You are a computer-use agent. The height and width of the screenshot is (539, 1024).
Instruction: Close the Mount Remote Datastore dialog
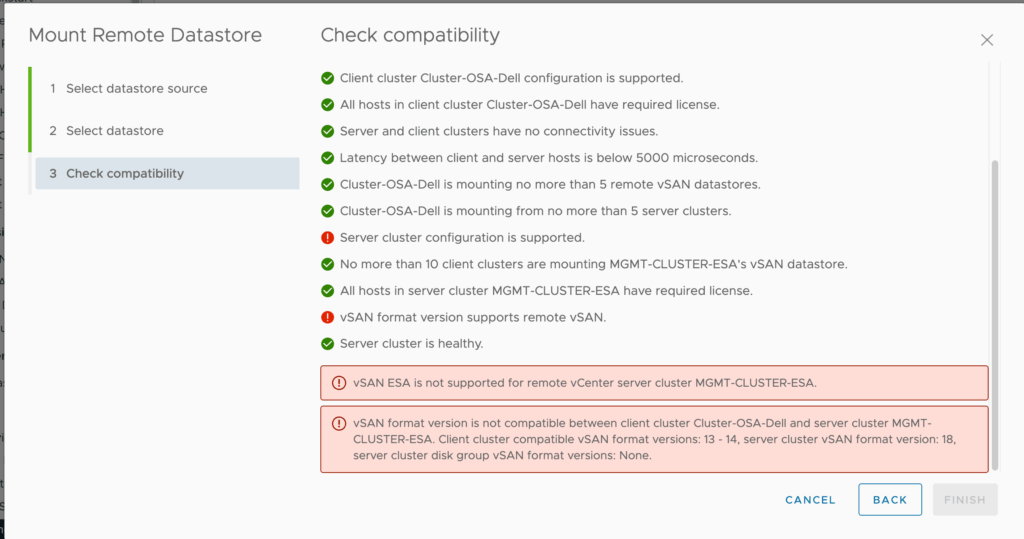[987, 40]
